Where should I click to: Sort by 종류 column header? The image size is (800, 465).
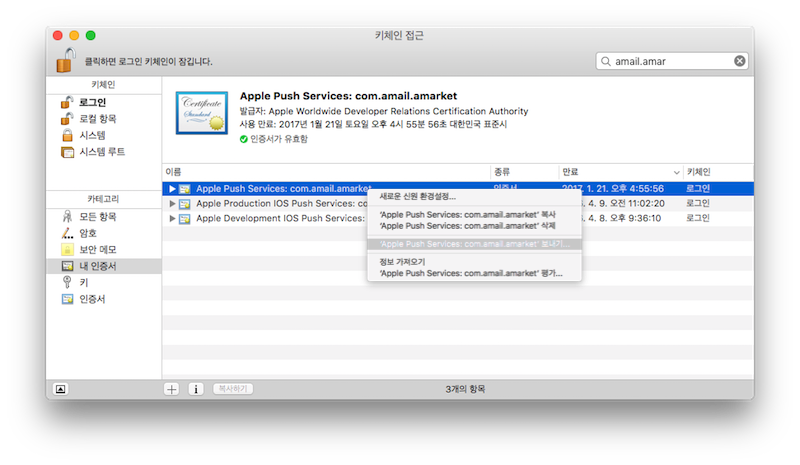(524, 172)
